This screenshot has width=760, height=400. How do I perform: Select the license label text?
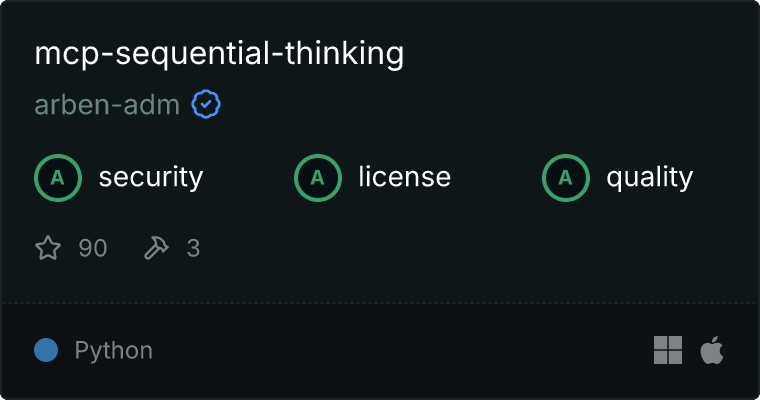click(404, 178)
